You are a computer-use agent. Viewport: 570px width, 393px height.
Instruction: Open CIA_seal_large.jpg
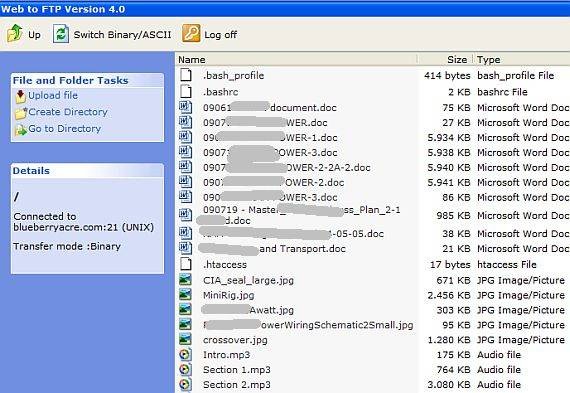[248, 280]
